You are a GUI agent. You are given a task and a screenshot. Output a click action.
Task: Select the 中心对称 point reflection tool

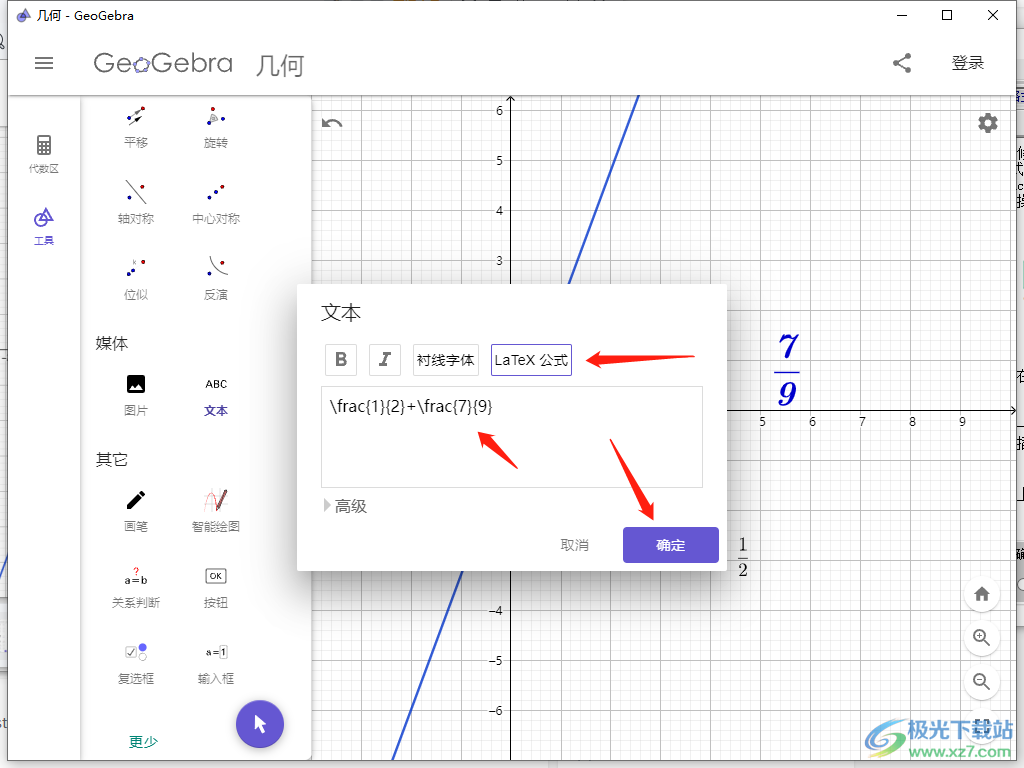pyautogui.click(x=216, y=202)
